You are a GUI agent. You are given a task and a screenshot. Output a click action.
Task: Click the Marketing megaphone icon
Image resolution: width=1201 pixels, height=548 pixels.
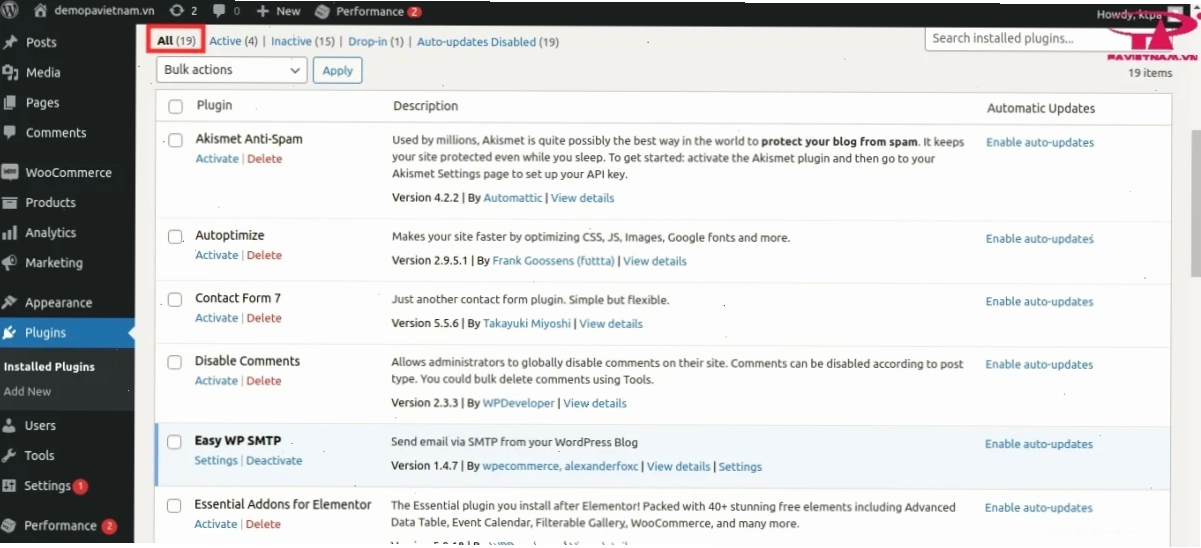(10, 262)
